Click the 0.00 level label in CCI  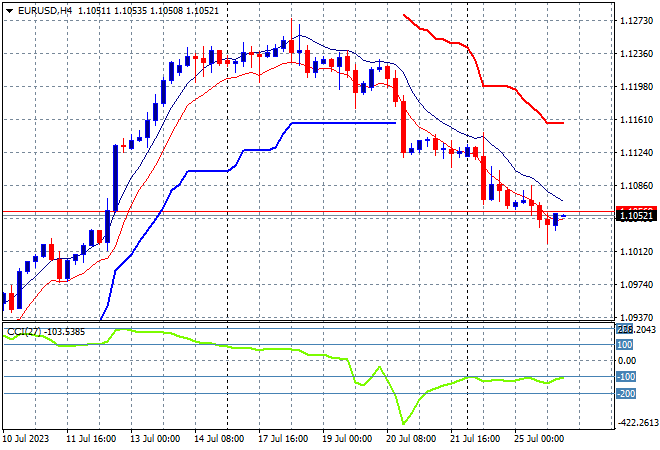627,361
